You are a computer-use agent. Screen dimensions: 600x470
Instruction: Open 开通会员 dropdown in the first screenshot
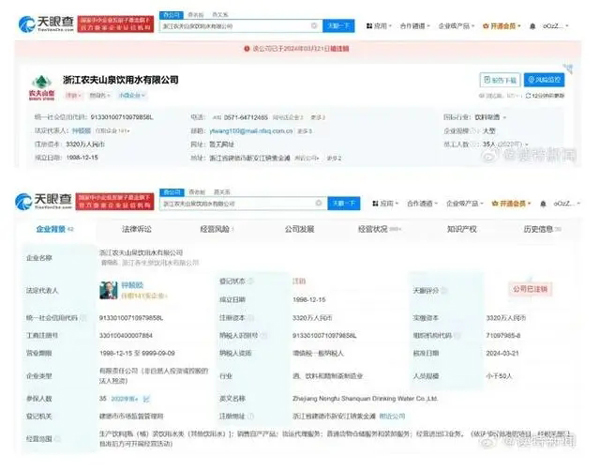click(502, 26)
